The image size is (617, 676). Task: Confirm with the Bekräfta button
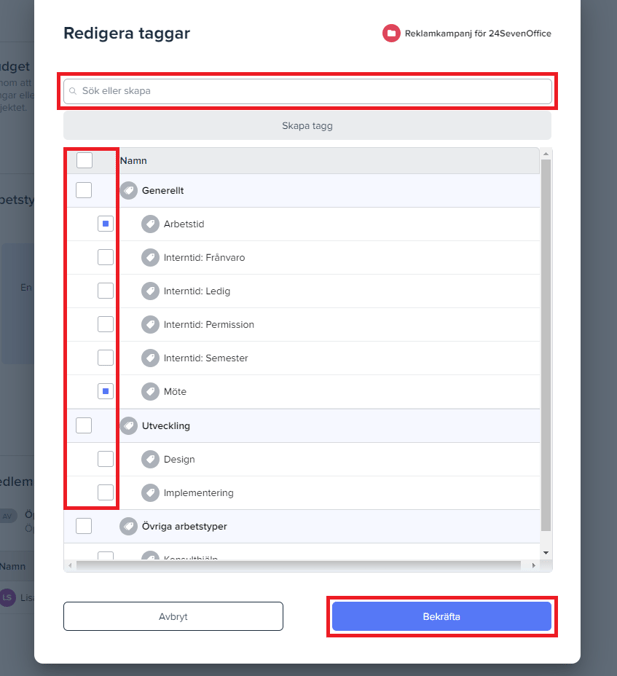(x=441, y=616)
